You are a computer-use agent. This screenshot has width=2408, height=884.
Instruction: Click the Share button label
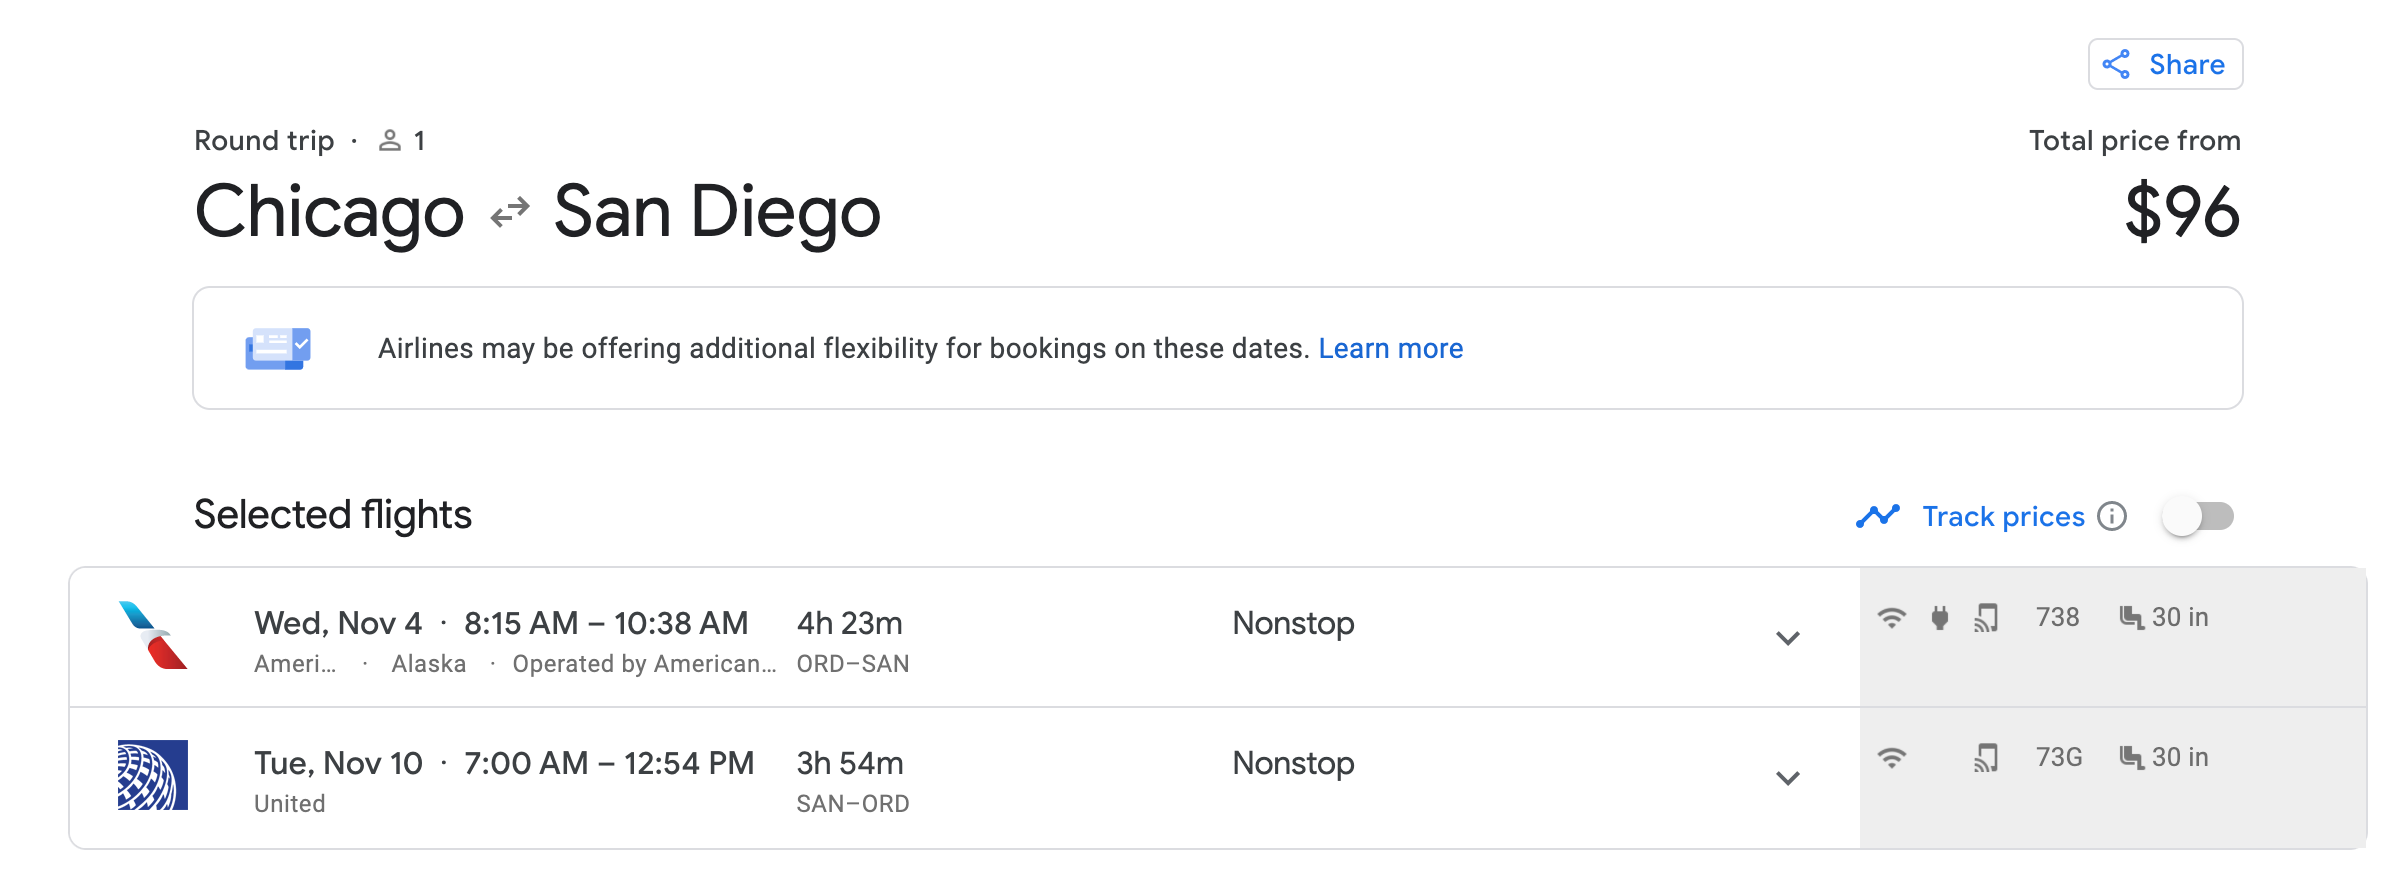click(x=2187, y=65)
